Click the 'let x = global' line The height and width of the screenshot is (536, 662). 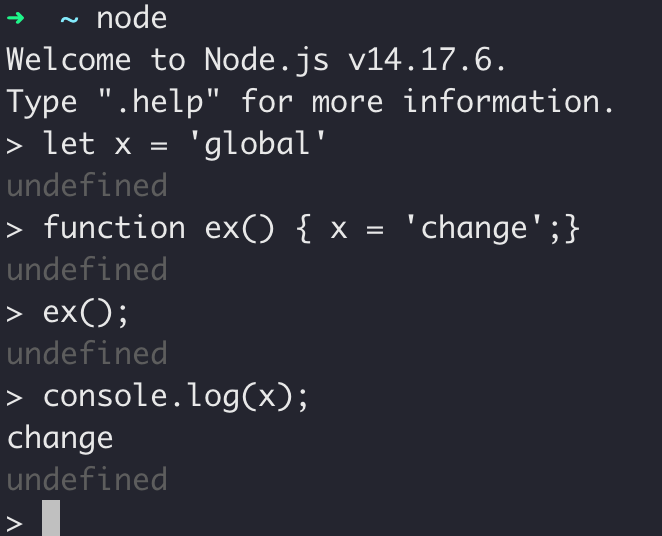click(166, 145)
